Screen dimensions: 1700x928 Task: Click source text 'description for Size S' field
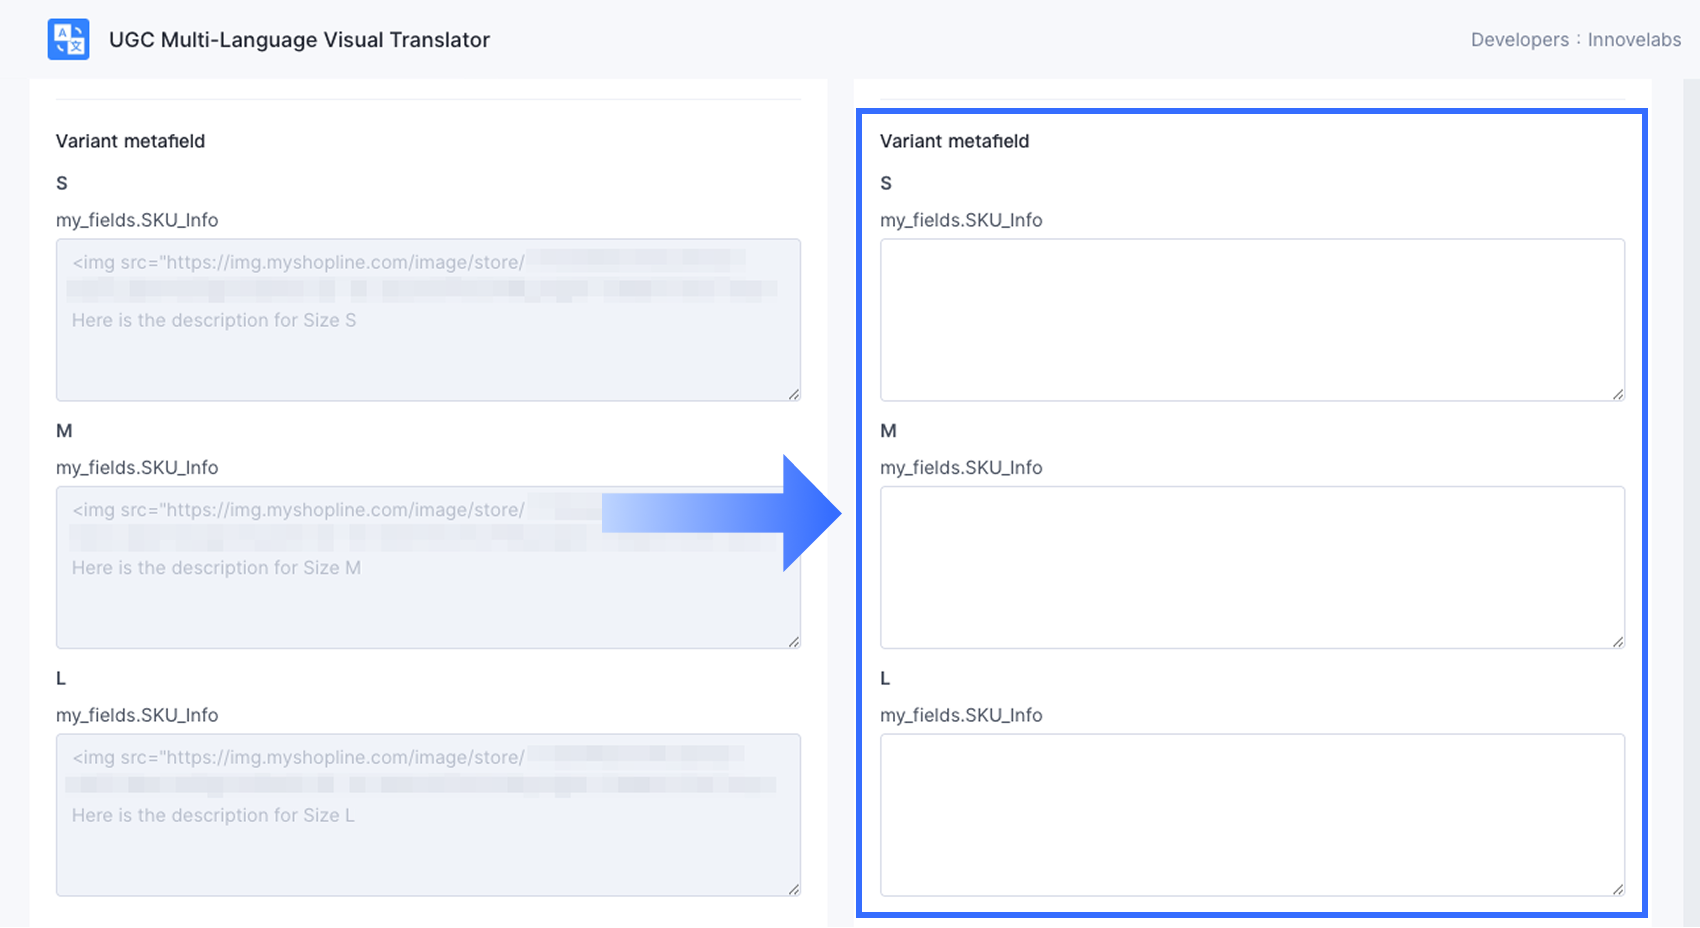(x=428, y=320)
